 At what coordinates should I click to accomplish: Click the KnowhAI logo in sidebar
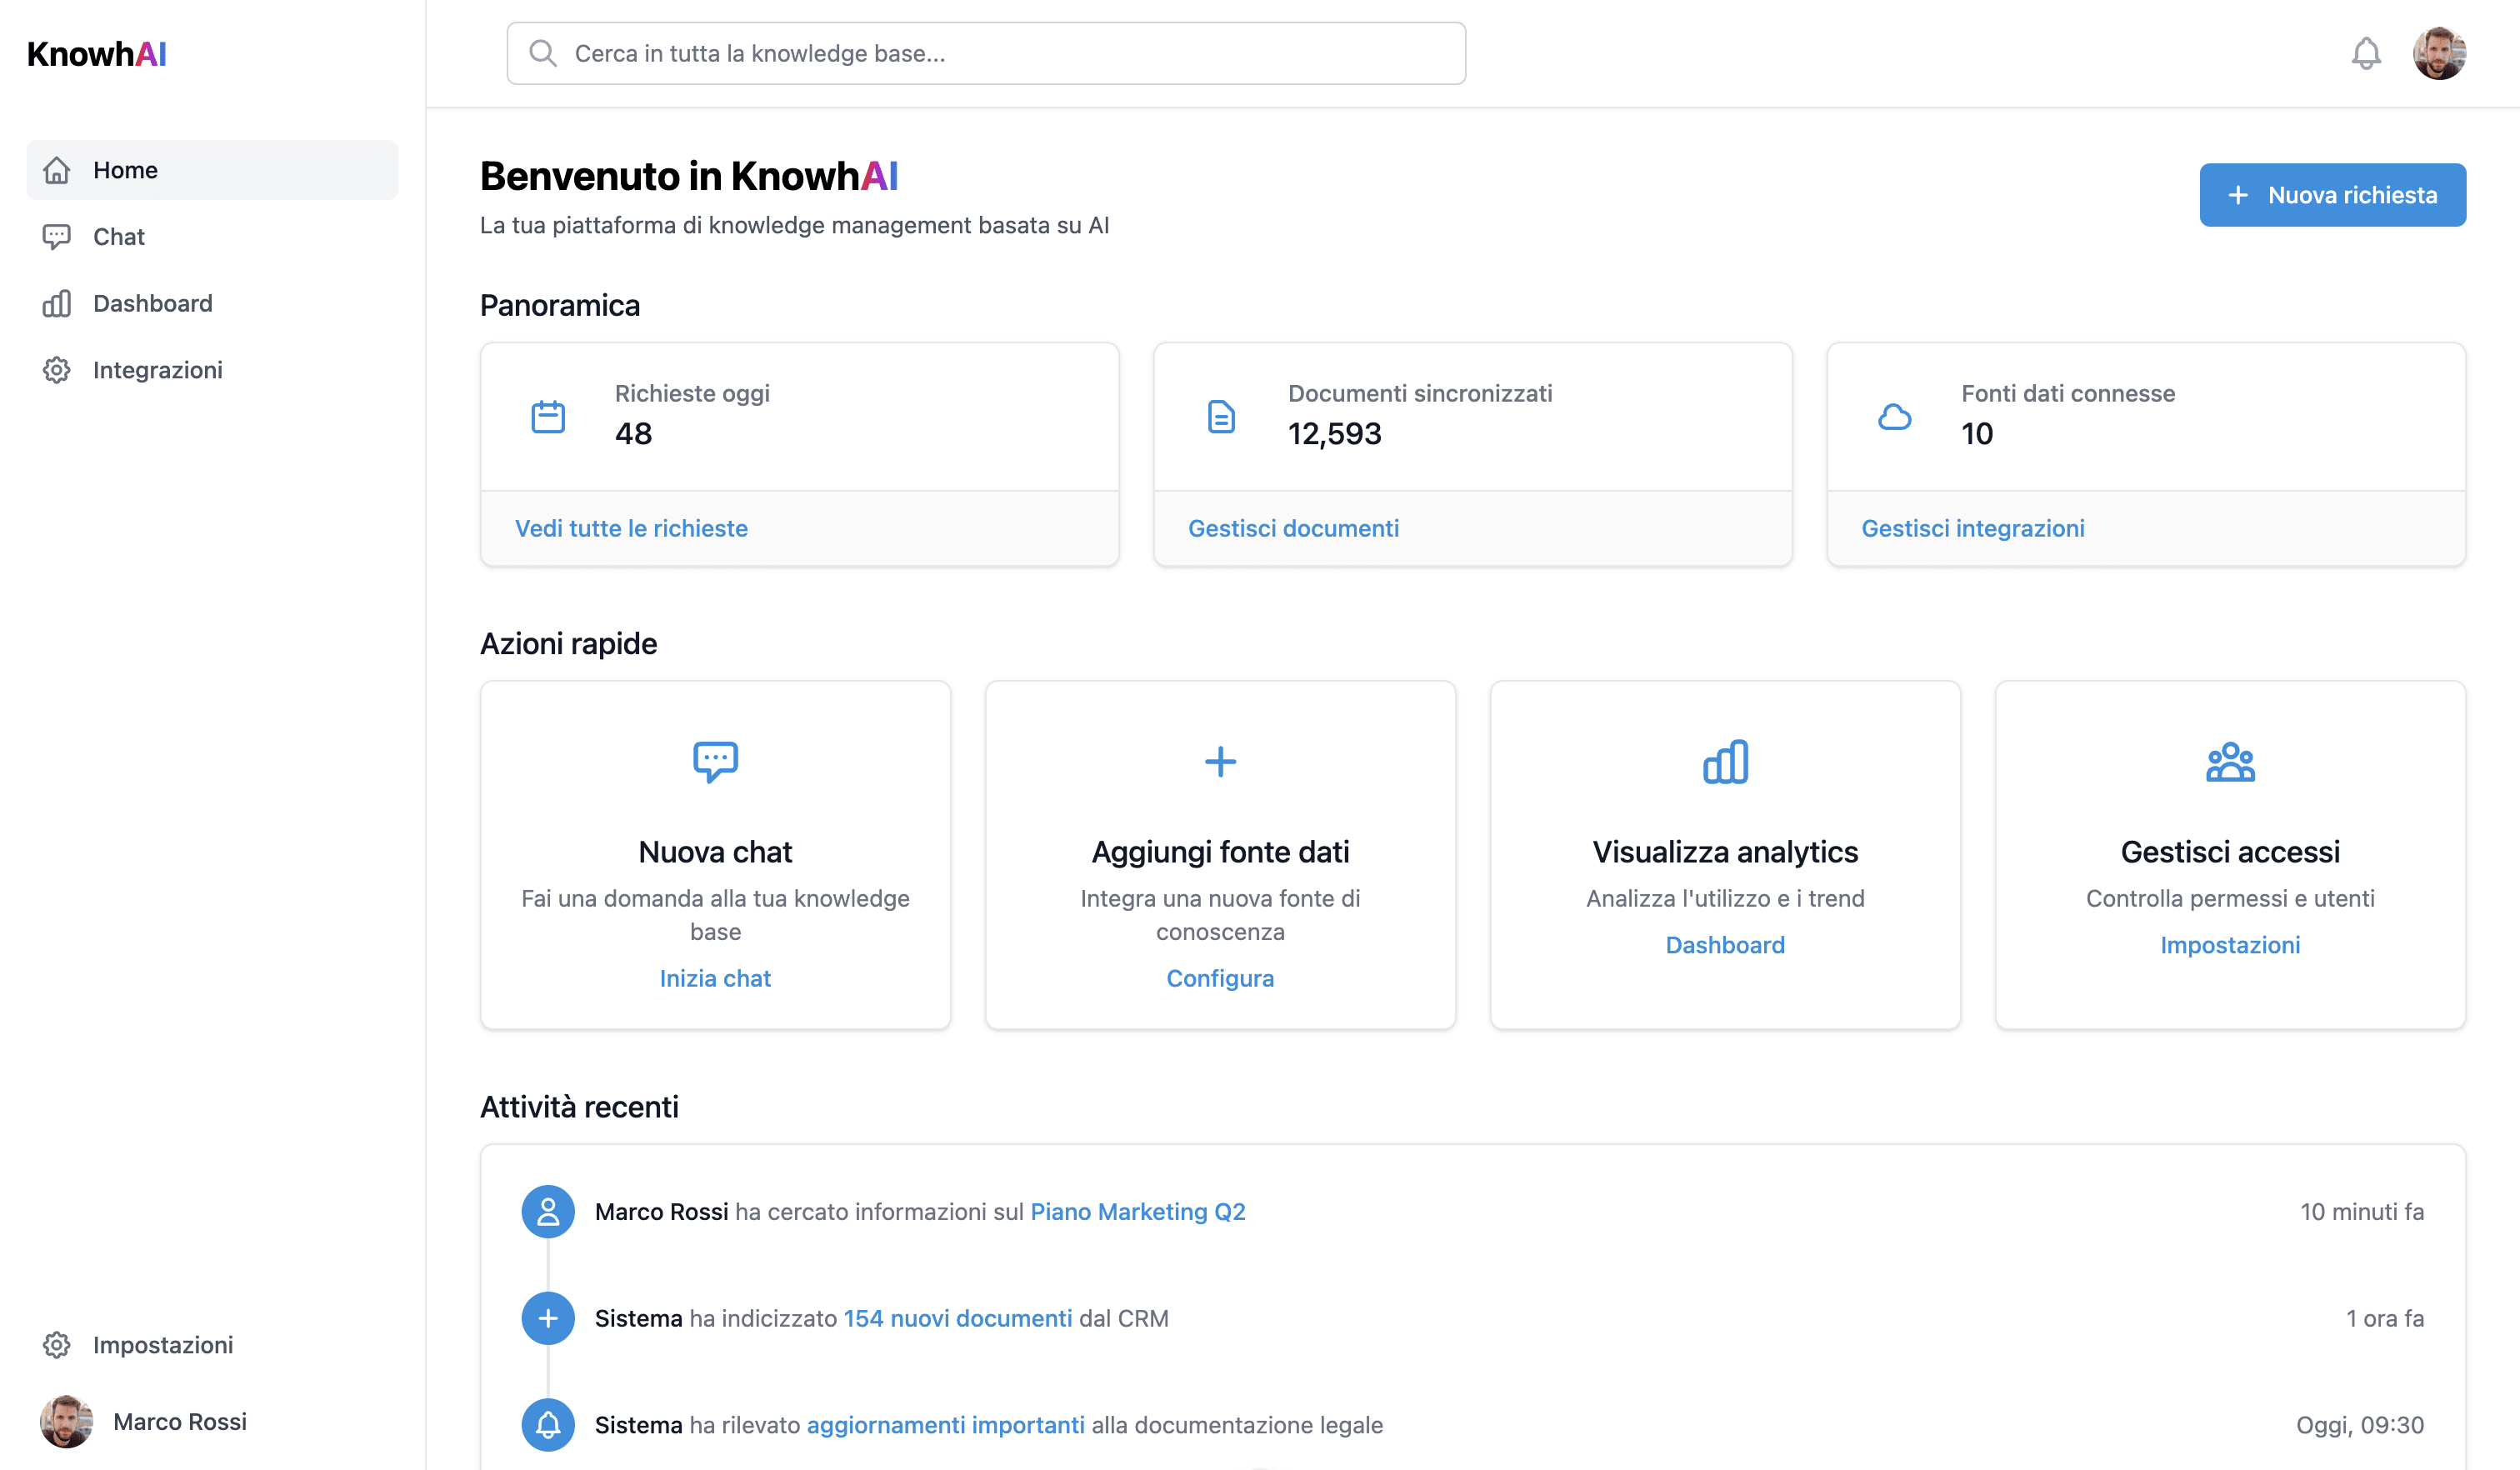click(x=97, y=54)
